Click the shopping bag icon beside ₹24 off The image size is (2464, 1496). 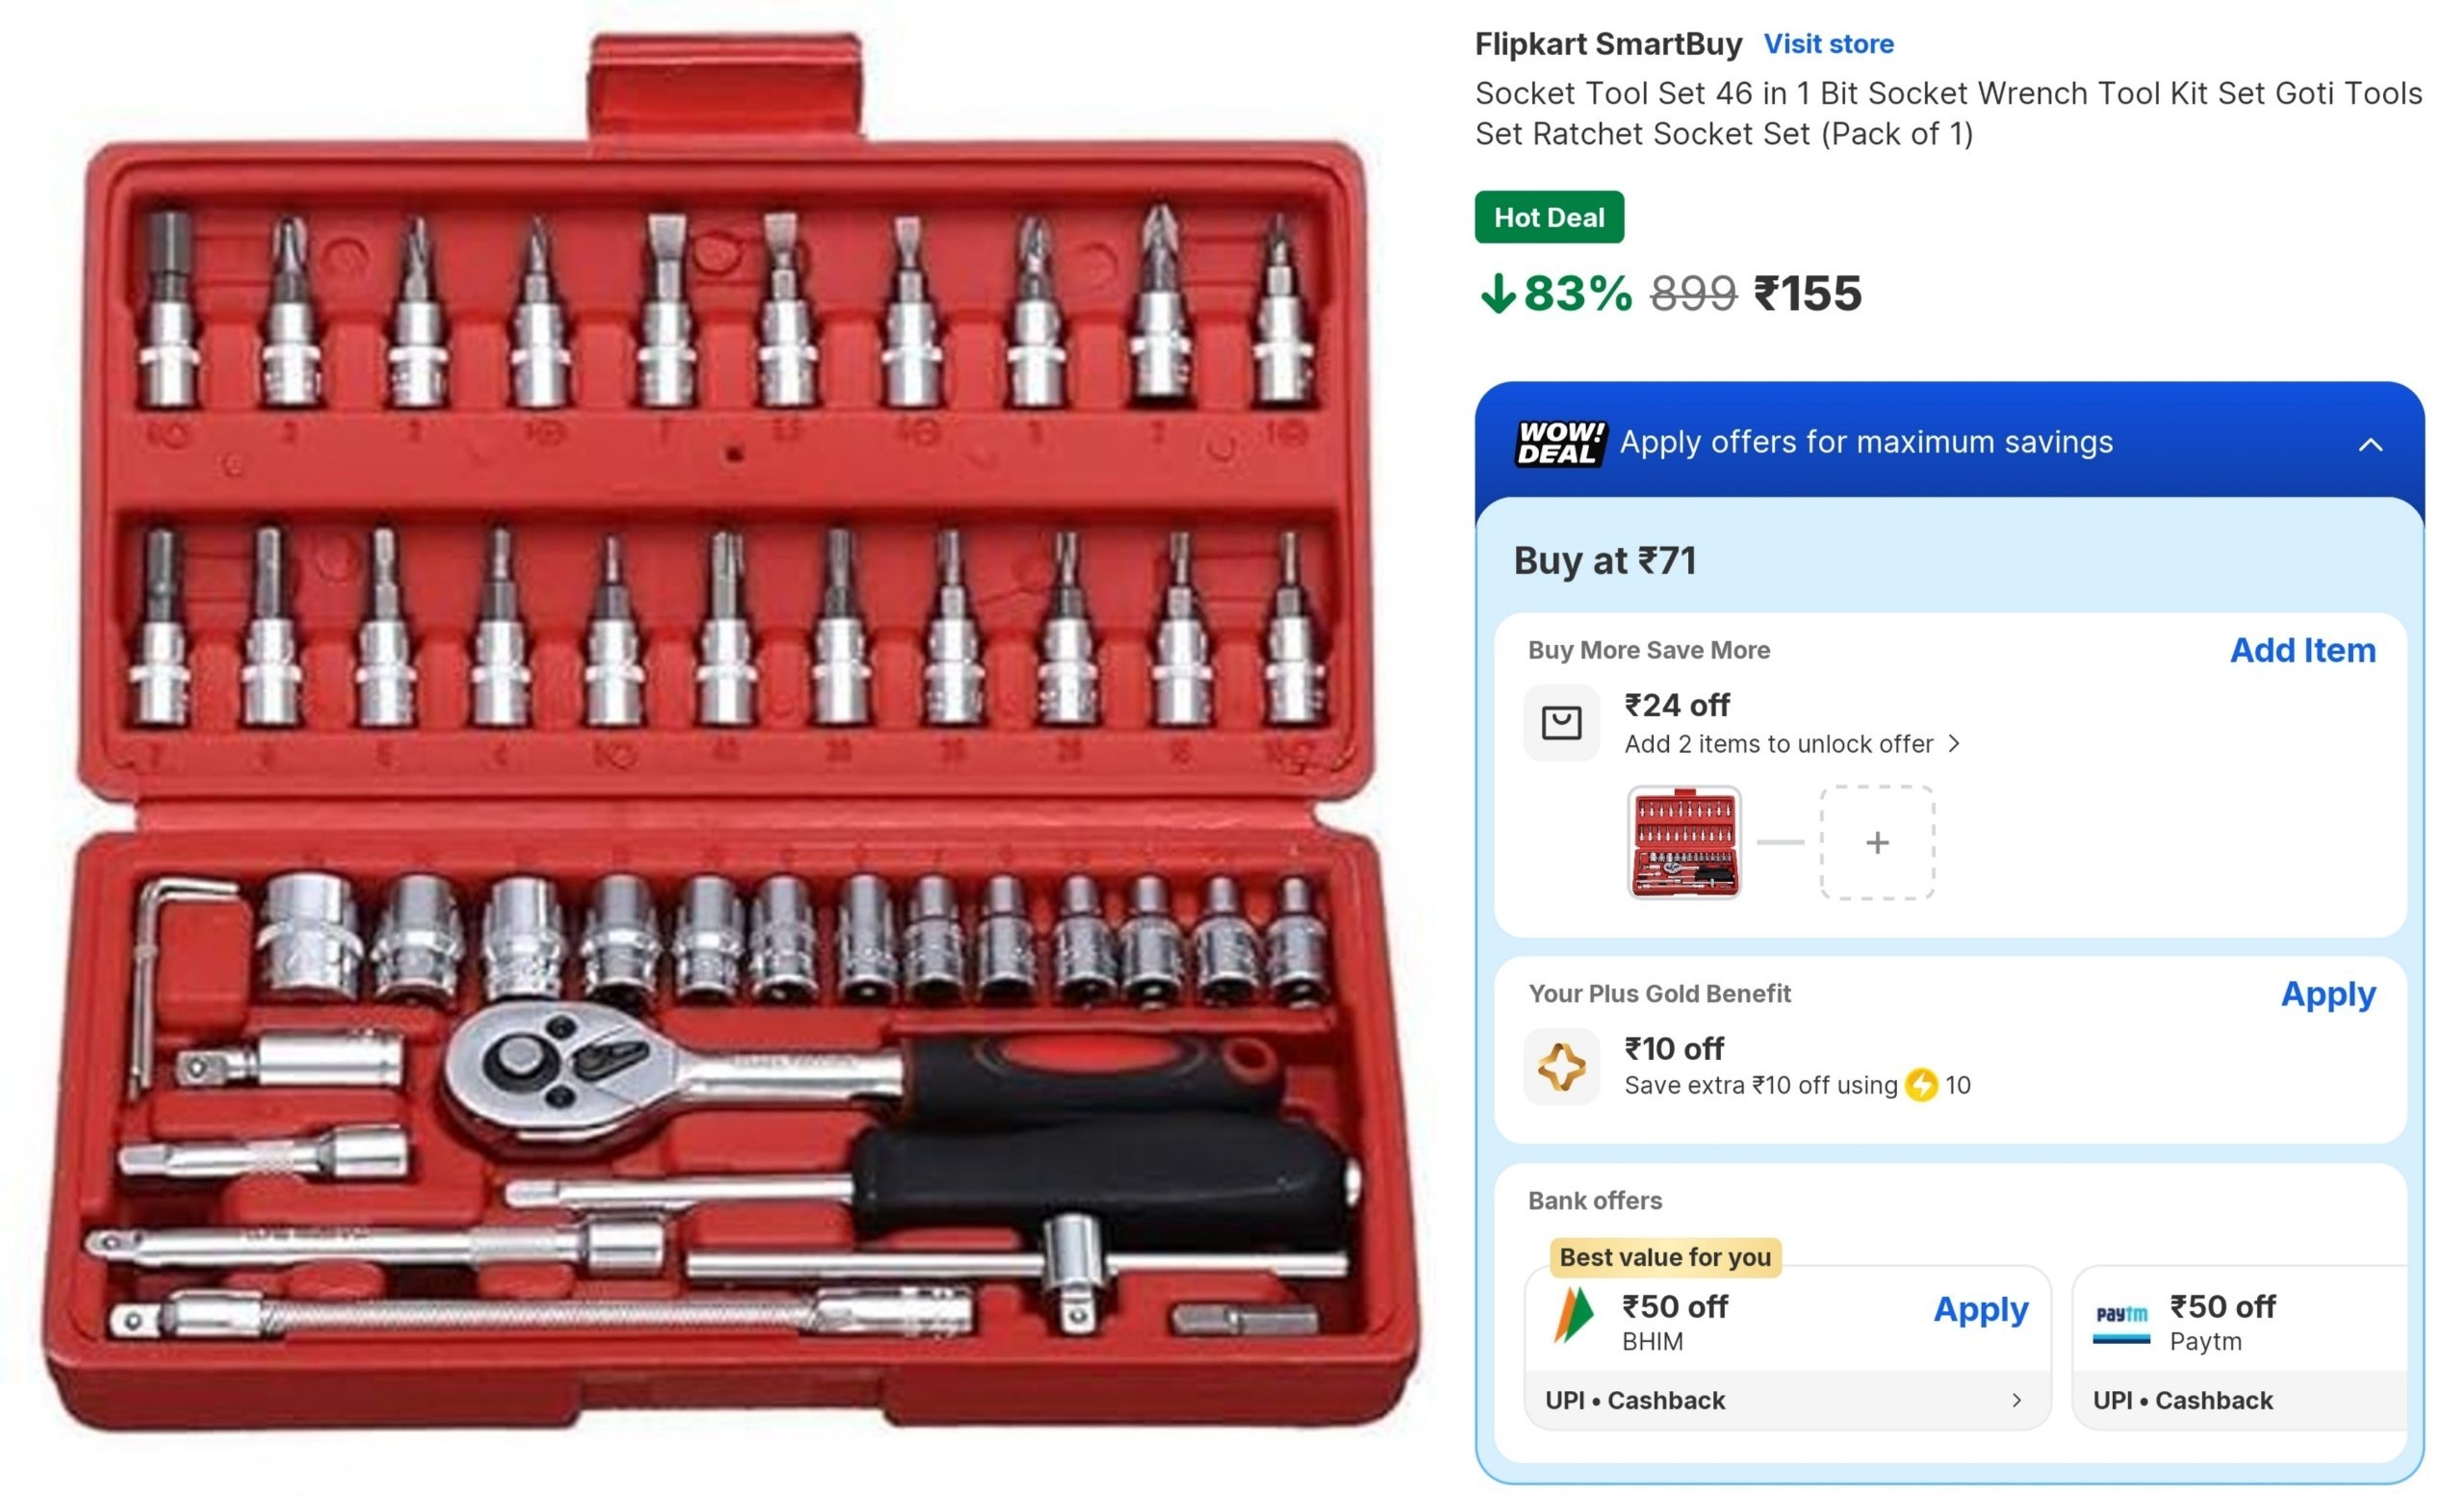coord(1561,723)
